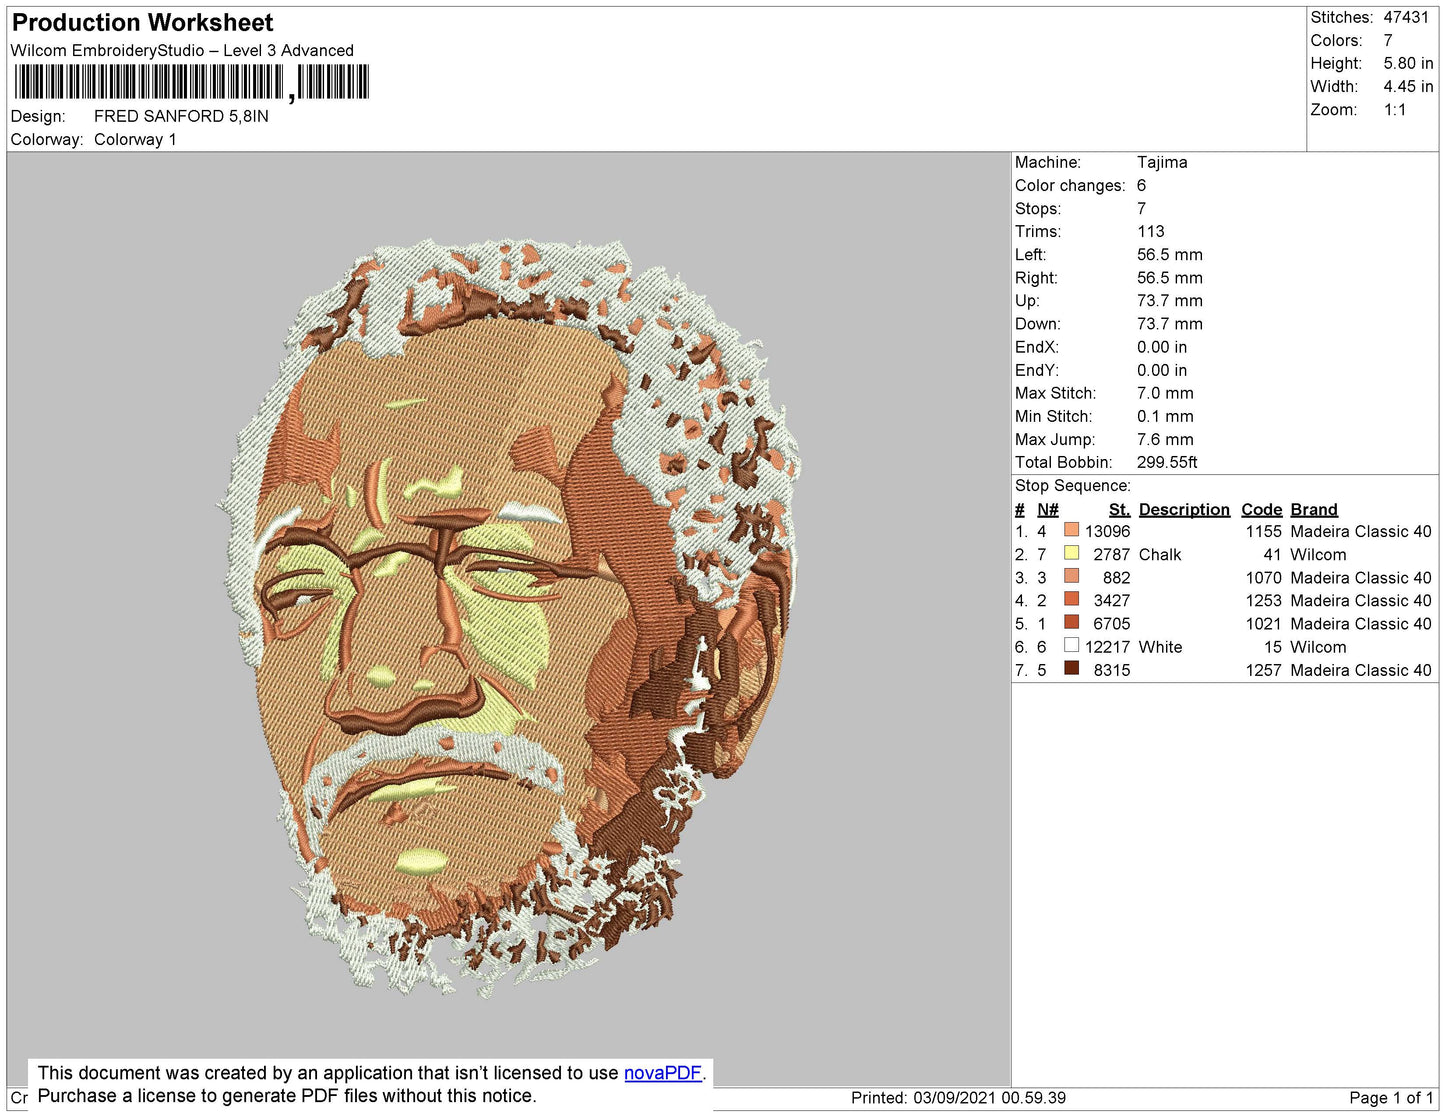Click the Madeira 1070 color swatch

(x=1071, y=576)
